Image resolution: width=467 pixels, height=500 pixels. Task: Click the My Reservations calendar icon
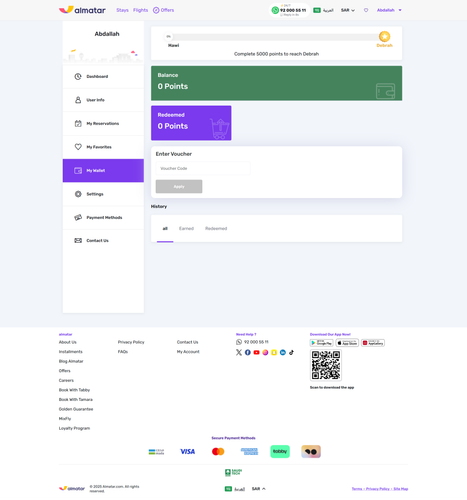pos(78,123)
